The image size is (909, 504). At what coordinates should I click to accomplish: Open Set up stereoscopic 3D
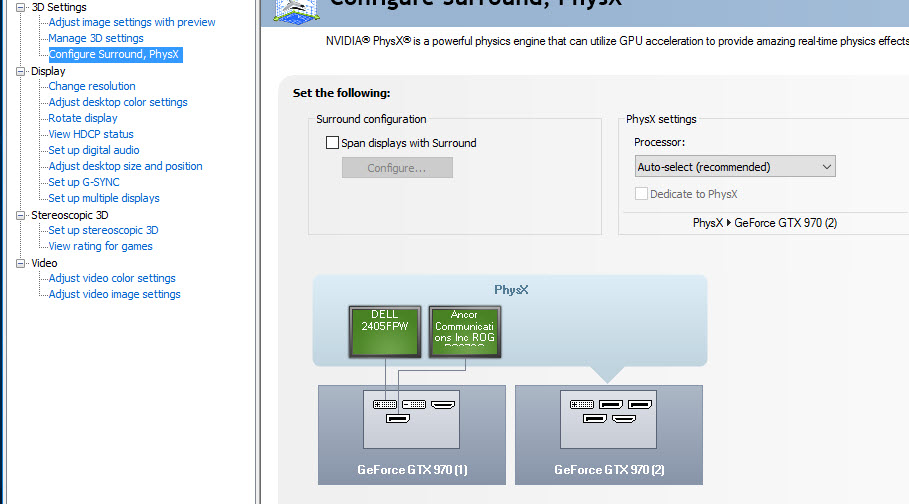click(x=103, y=230)
